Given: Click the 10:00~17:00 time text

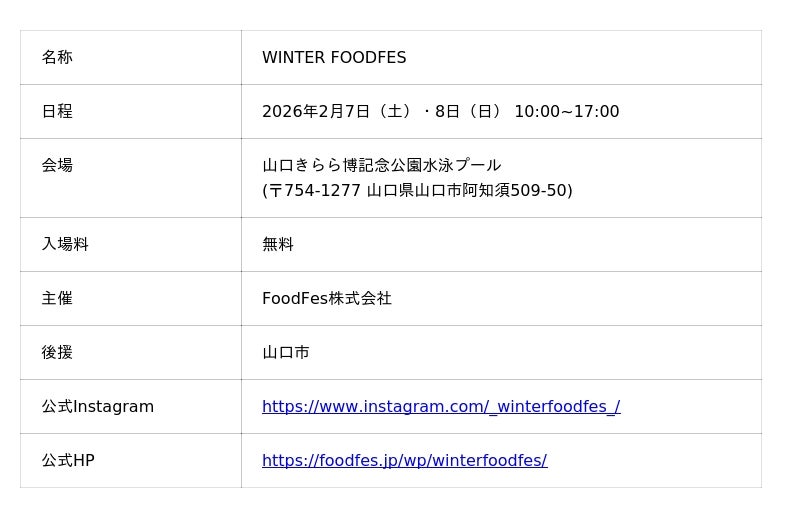Looking at the screenshot, I should 566,111.
